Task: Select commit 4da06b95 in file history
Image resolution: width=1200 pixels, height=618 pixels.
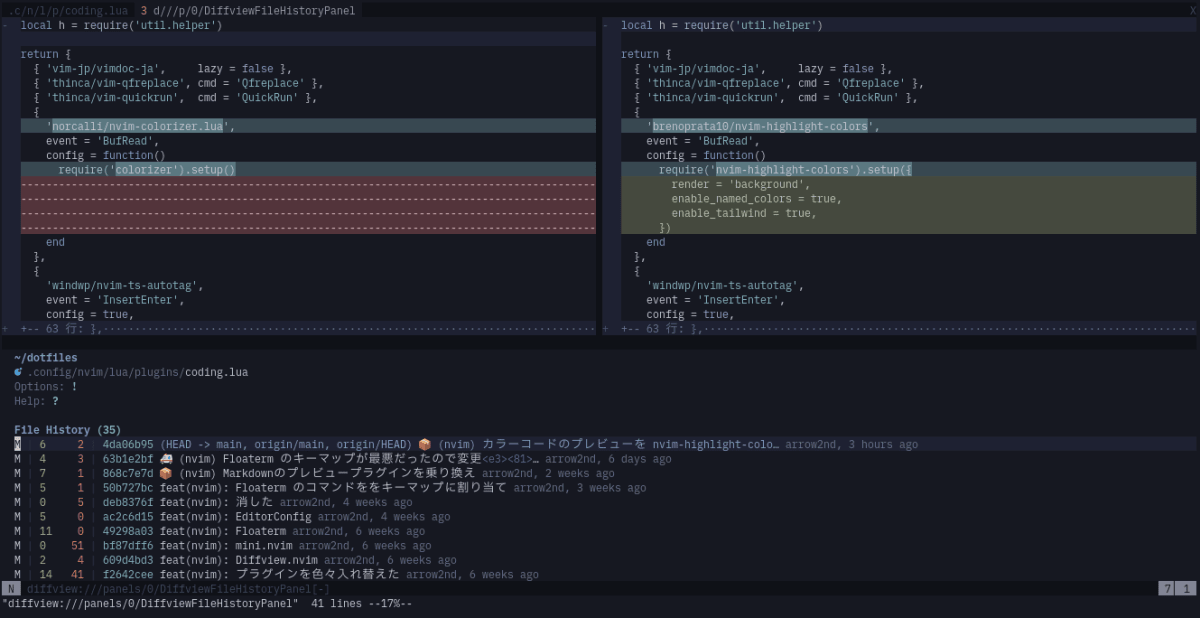Action: (128, 444)
